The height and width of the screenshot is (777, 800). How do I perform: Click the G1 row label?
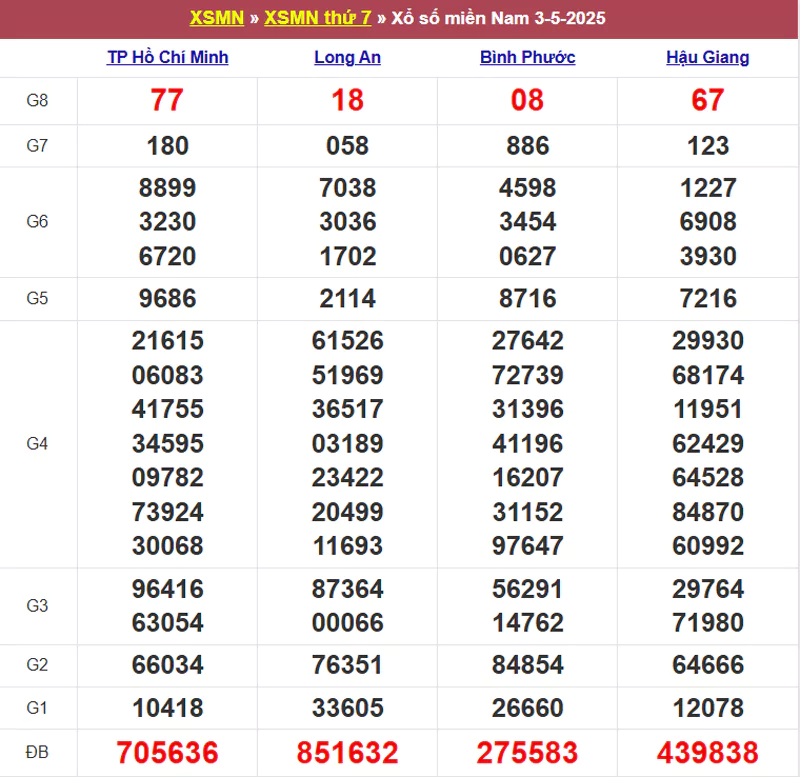tap(37, 708)
